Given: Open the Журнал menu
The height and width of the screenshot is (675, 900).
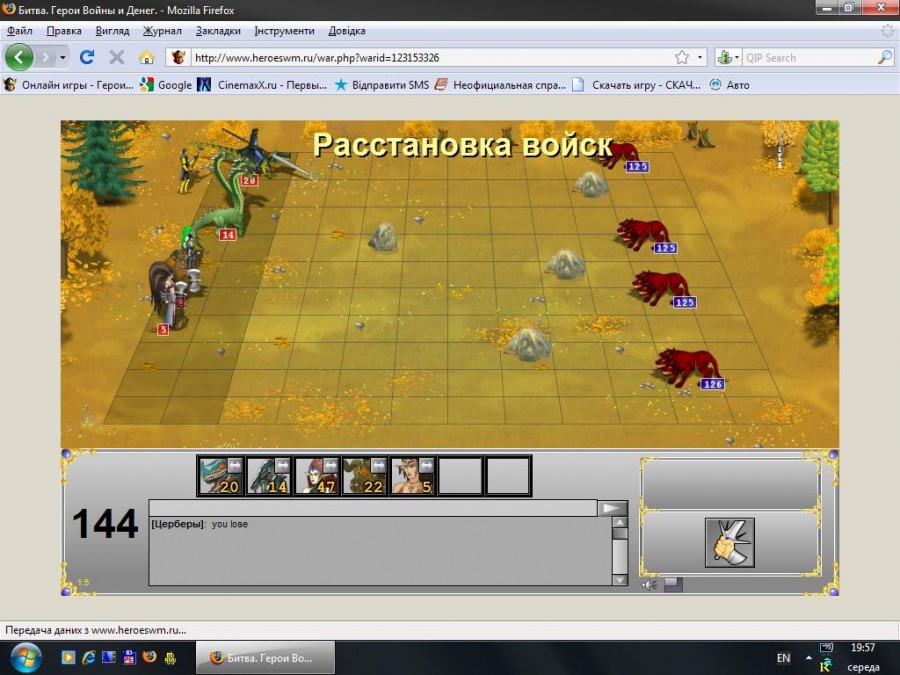Looking at the screenshot, I should click(x=162, y=31).
